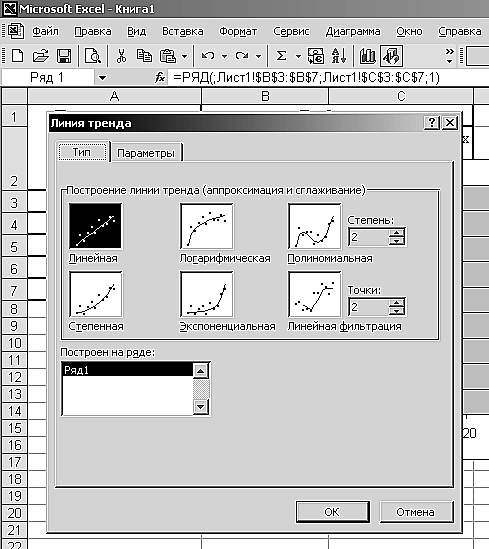Click the Chart Wizard icon
The image size is (489, 549).
[x=367, y=56]
